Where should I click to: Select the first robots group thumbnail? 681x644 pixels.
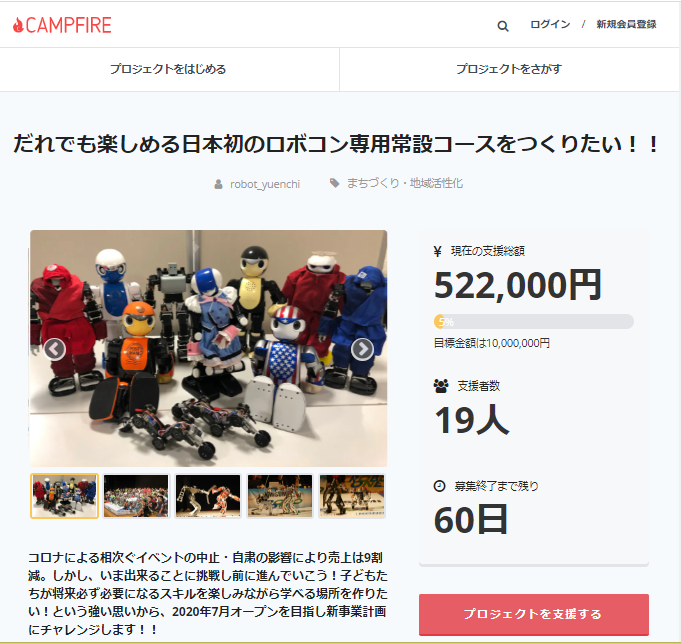pyautogui.click(x=64, y=496)
